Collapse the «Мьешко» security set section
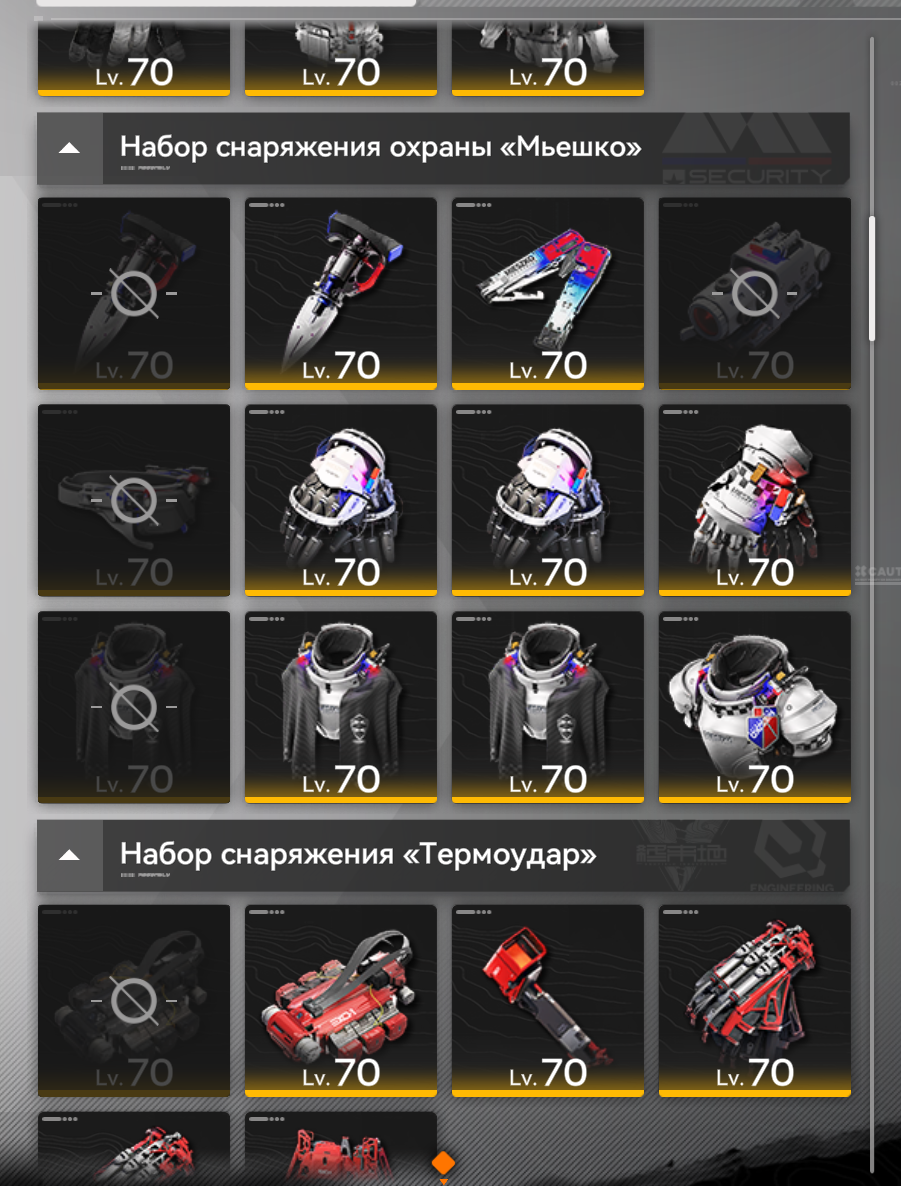This screenshot has height=1186, width=901. pyautogui.click(x=70, y=148)
